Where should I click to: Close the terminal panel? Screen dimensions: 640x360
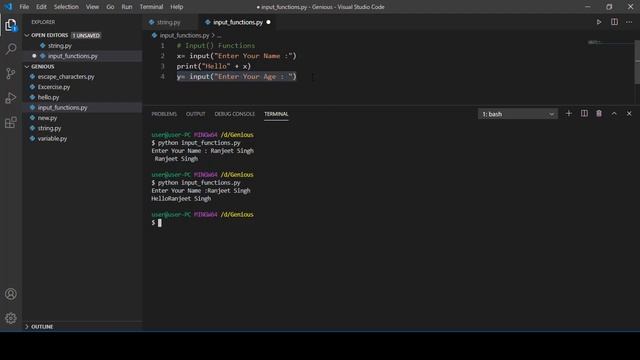pyautogui.click(x=629, y=113)
